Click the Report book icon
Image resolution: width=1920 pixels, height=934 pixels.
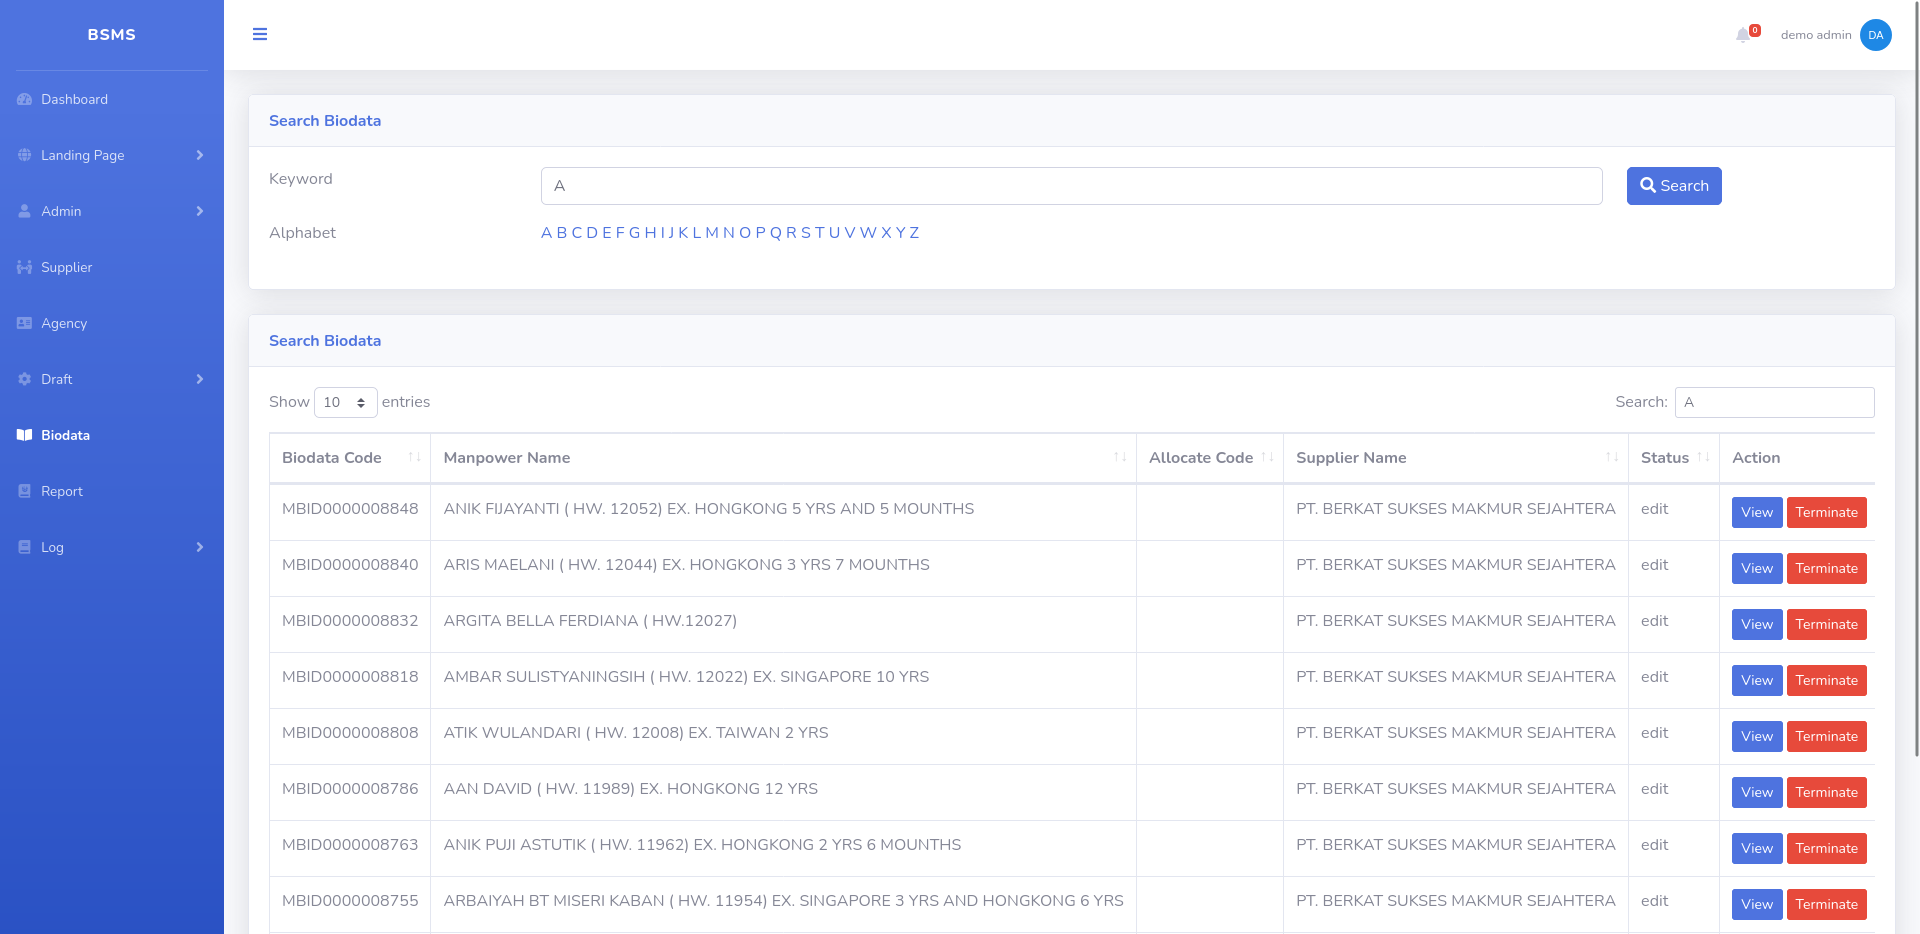[x=25, y=491]
